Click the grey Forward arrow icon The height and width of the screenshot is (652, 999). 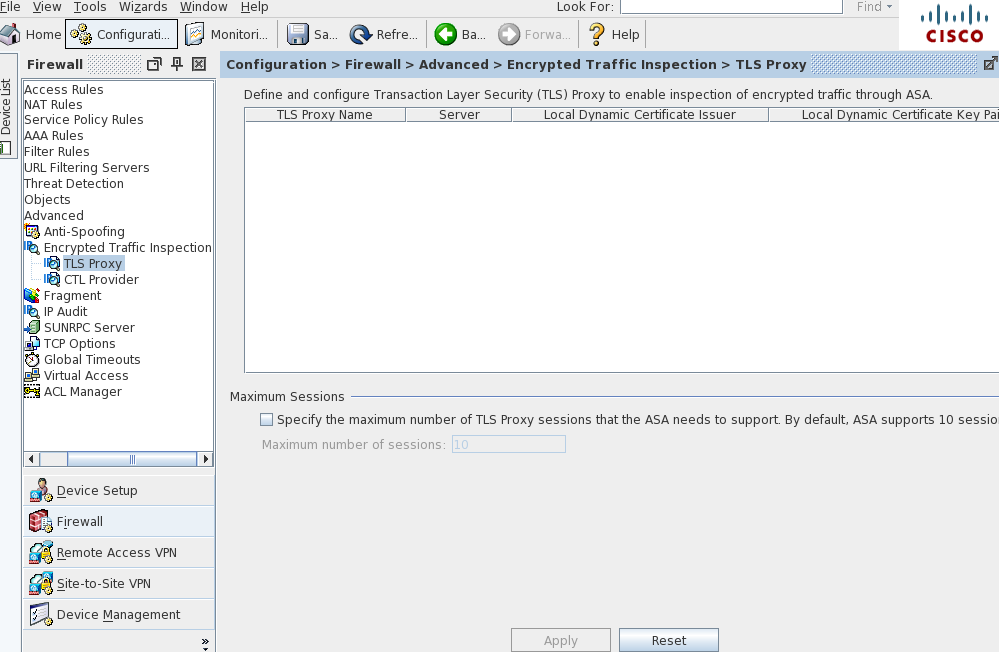[x=509, y=34]
